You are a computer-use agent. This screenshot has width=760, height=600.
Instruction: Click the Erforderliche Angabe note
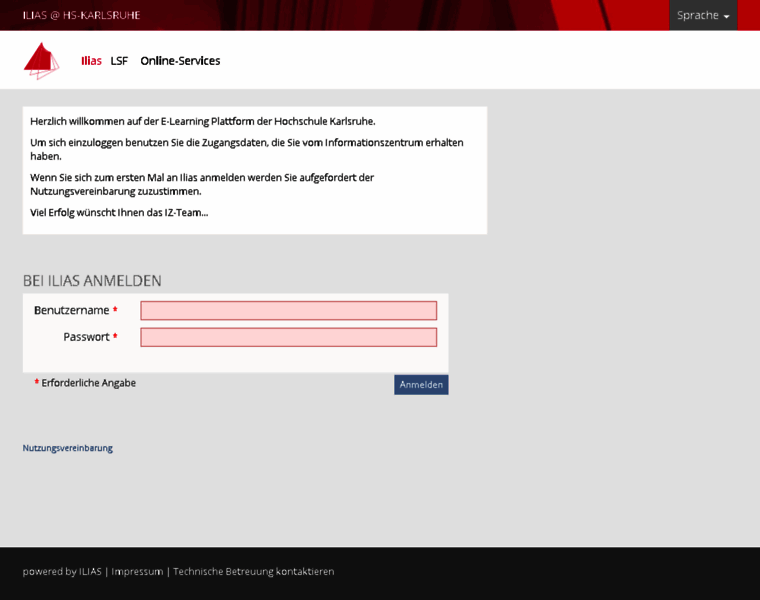[x=88, y=383]
